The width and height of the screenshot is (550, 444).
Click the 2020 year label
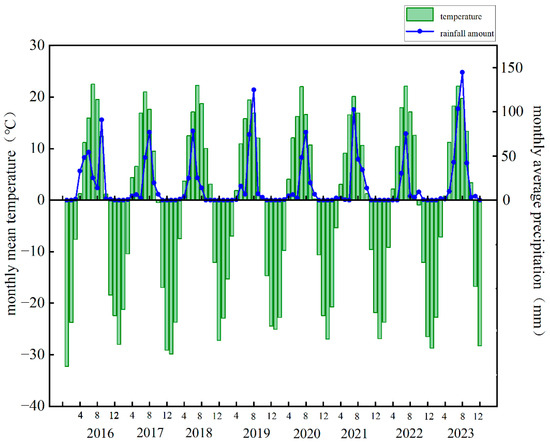(x=307, y=433)
